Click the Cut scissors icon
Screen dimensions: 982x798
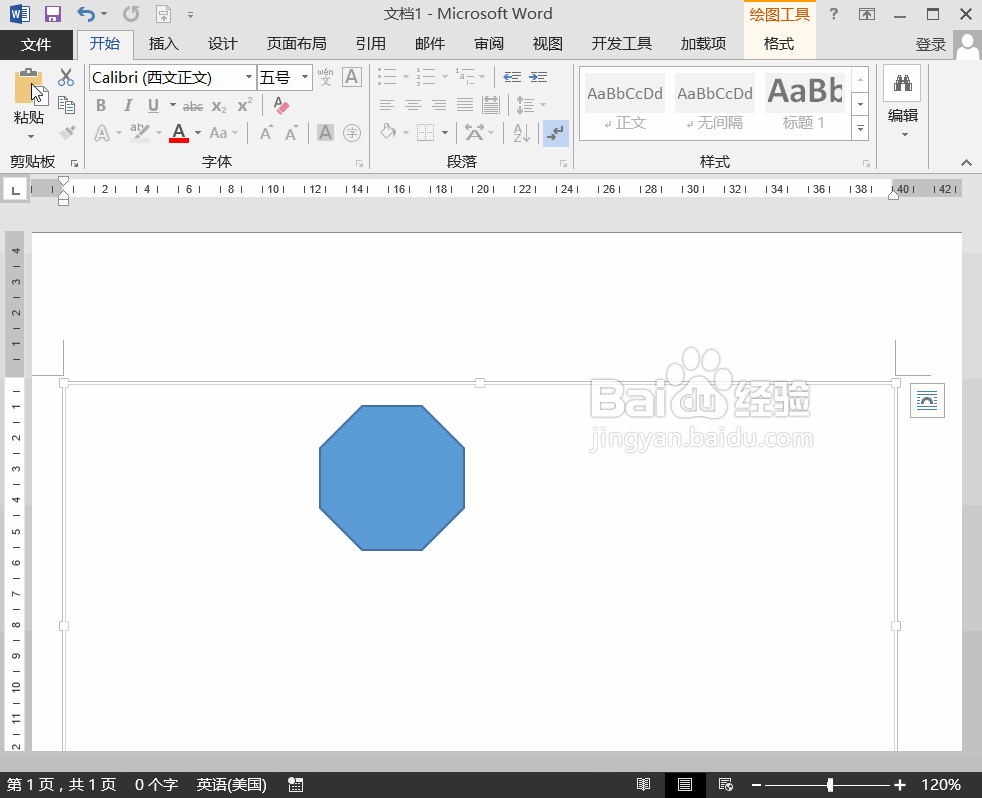click(x=66, y=78)
